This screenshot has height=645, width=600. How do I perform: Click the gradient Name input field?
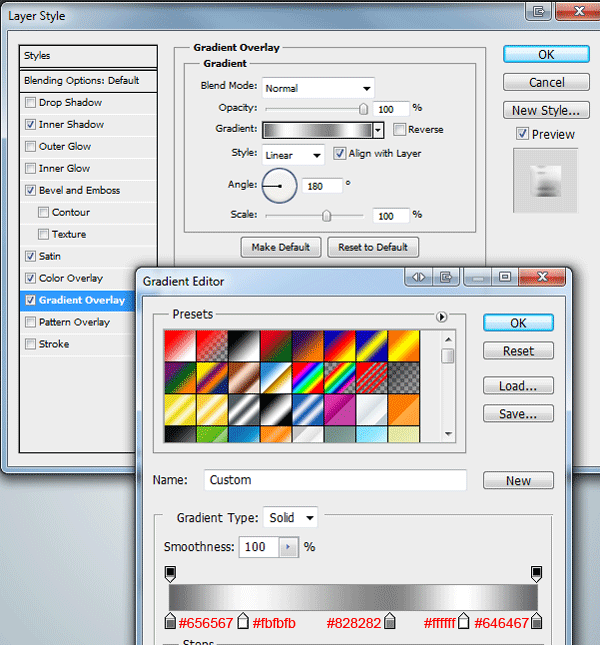(x=335, y=480)
